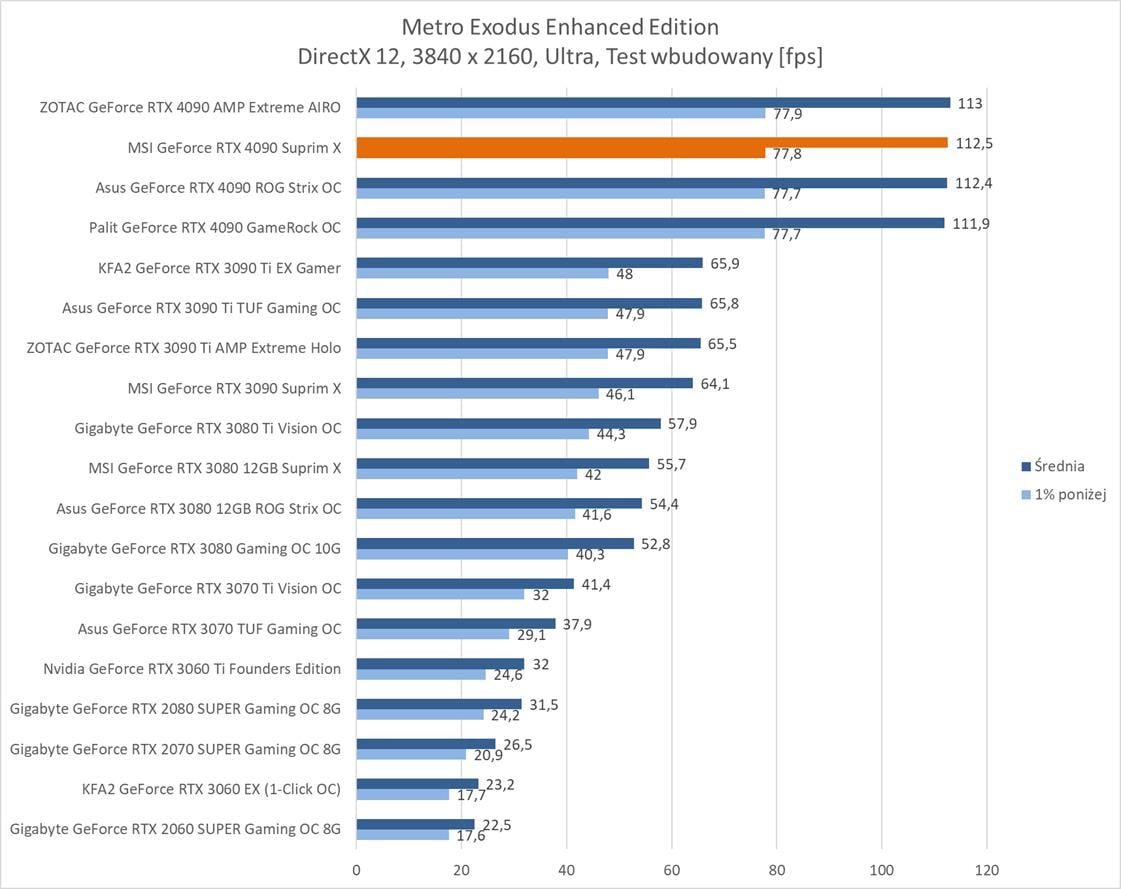Click the 65,9 bar for KFA2 3090 Ti
The width and height of the screenshot is (1121, 889).
529,263
